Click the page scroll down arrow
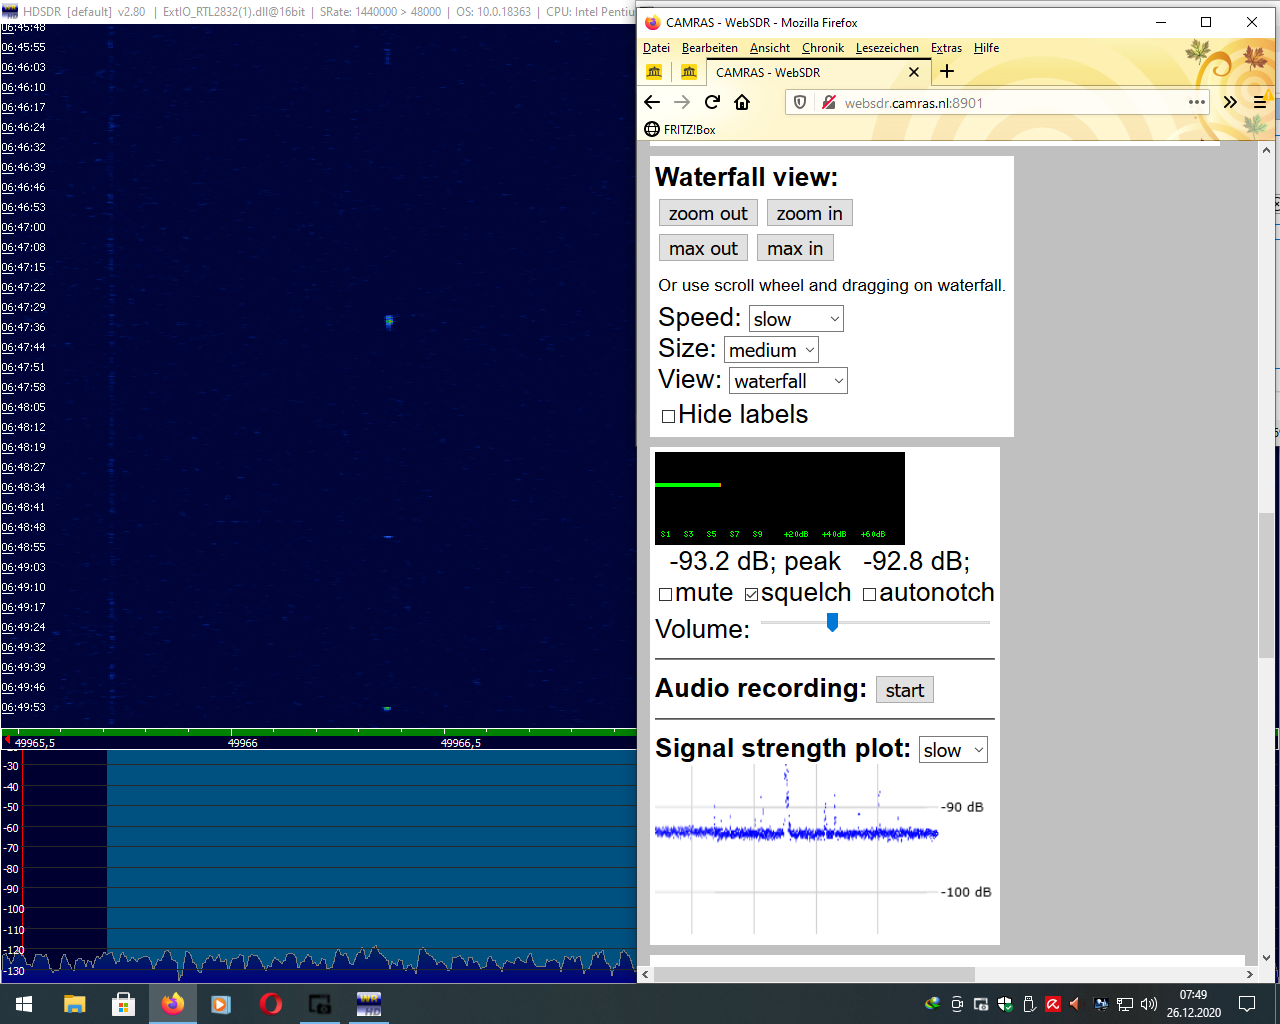This screenshot has height=1024, width=1280. pos(1267,957)
